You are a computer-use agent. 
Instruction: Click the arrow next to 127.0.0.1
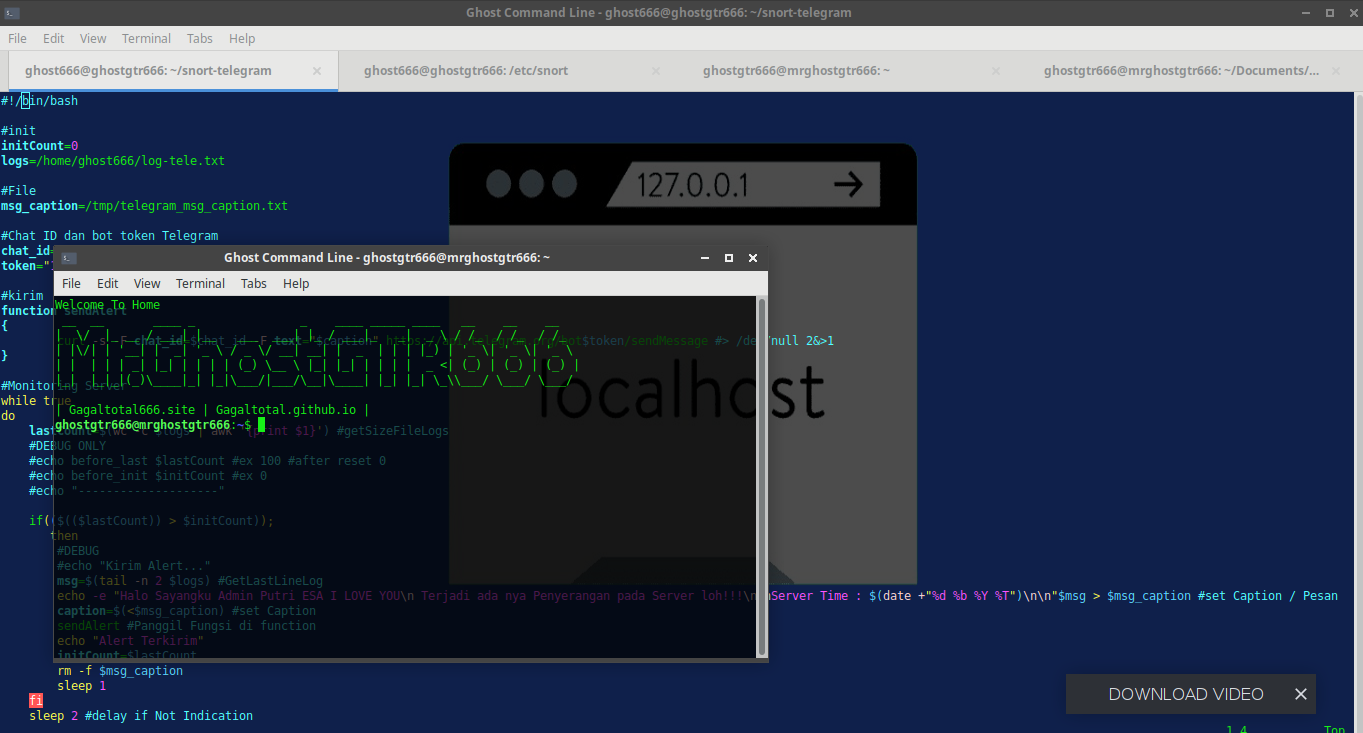(x=847, y=185)
